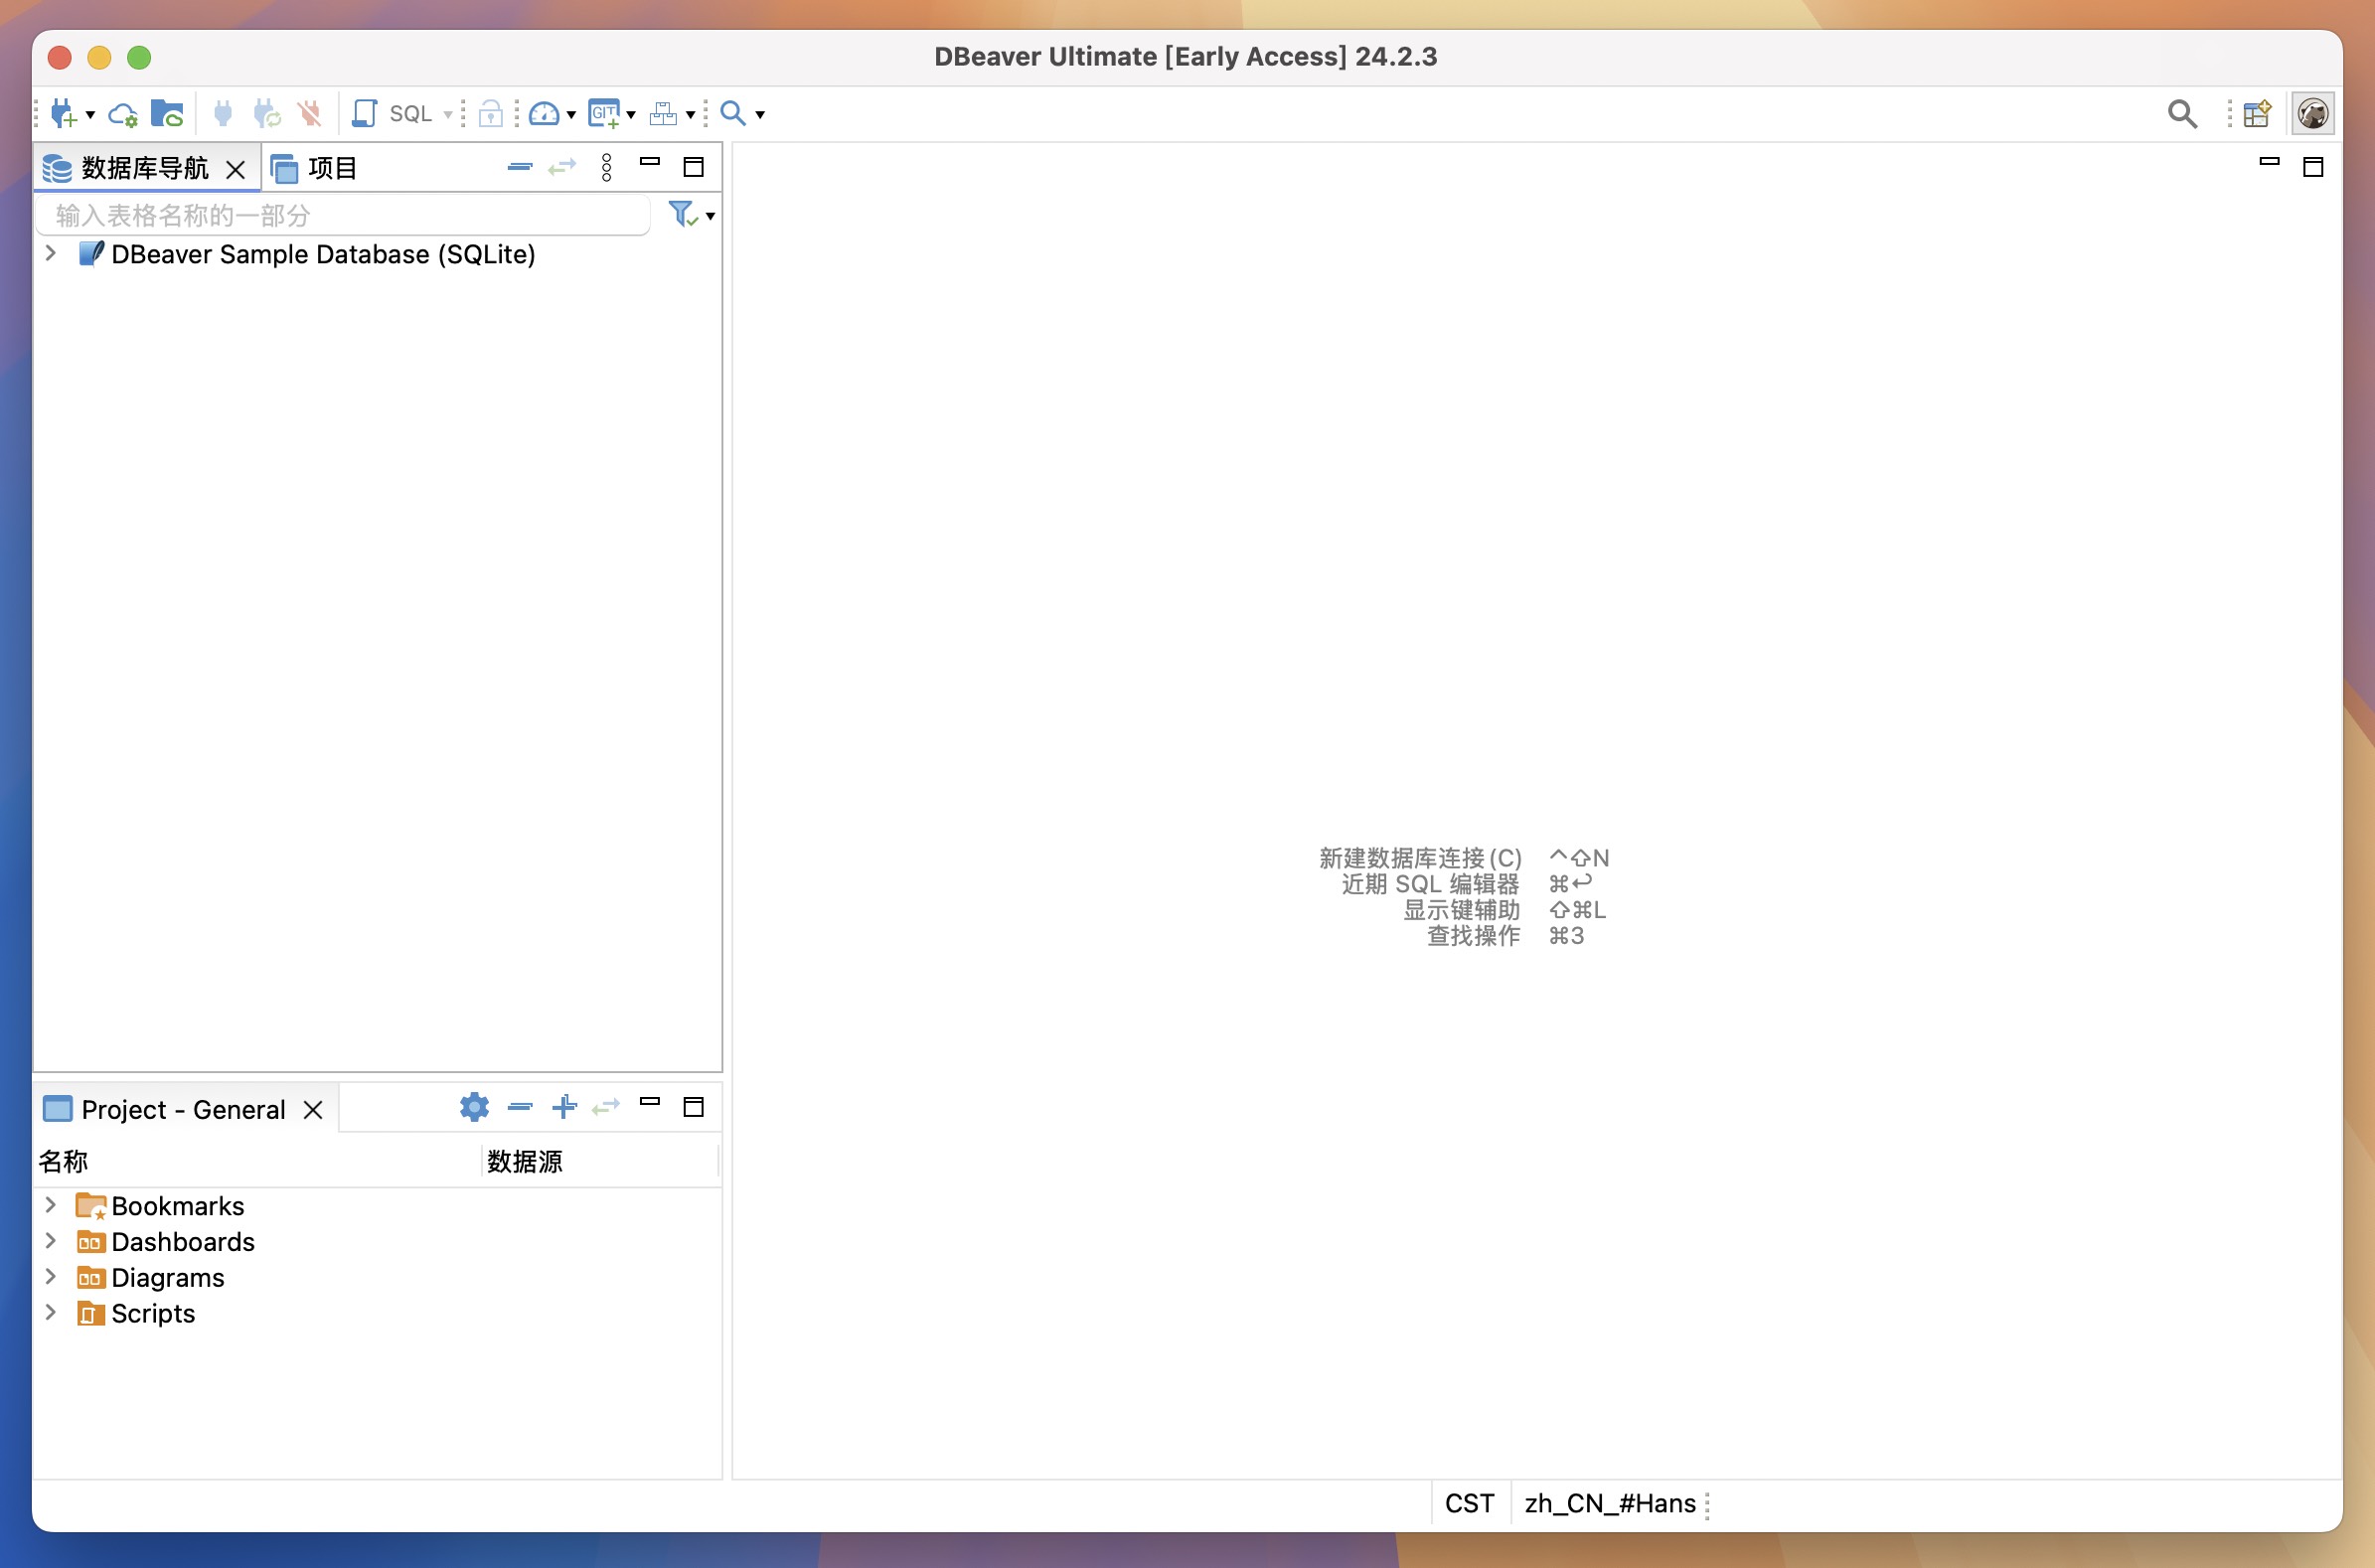Expand the Diagrams folder
Image resolution: width=2375 pixels, height=1568 pixels.
51,1277
